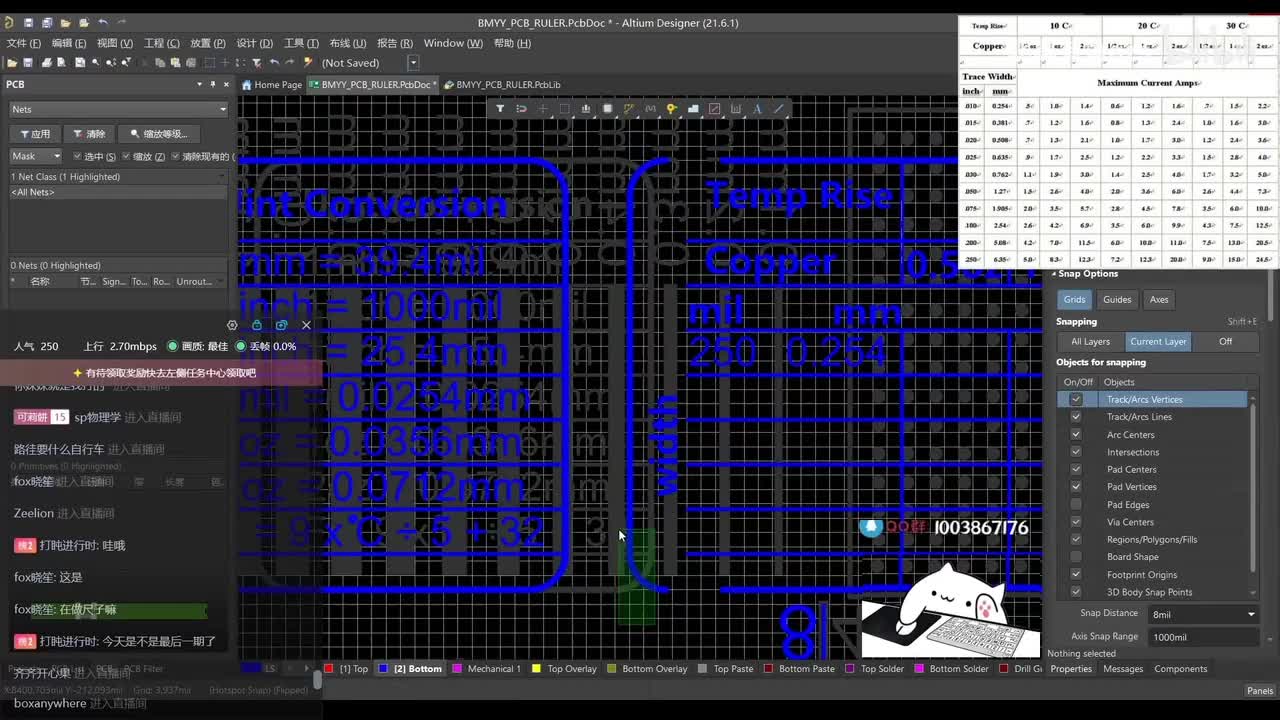
Task: Toggle the 清除现有的 checkbox
Action: click(175, 156)
